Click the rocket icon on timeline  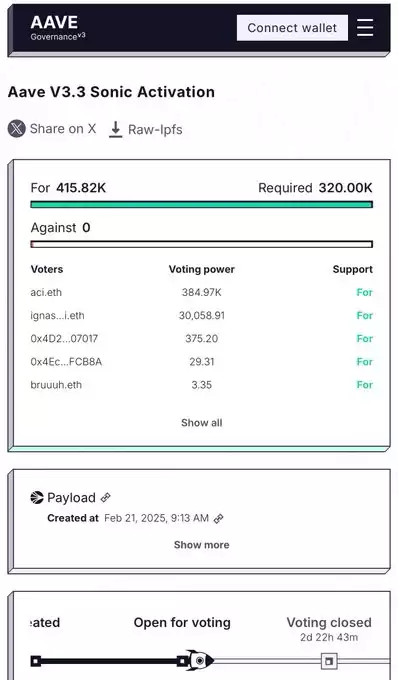199,661
